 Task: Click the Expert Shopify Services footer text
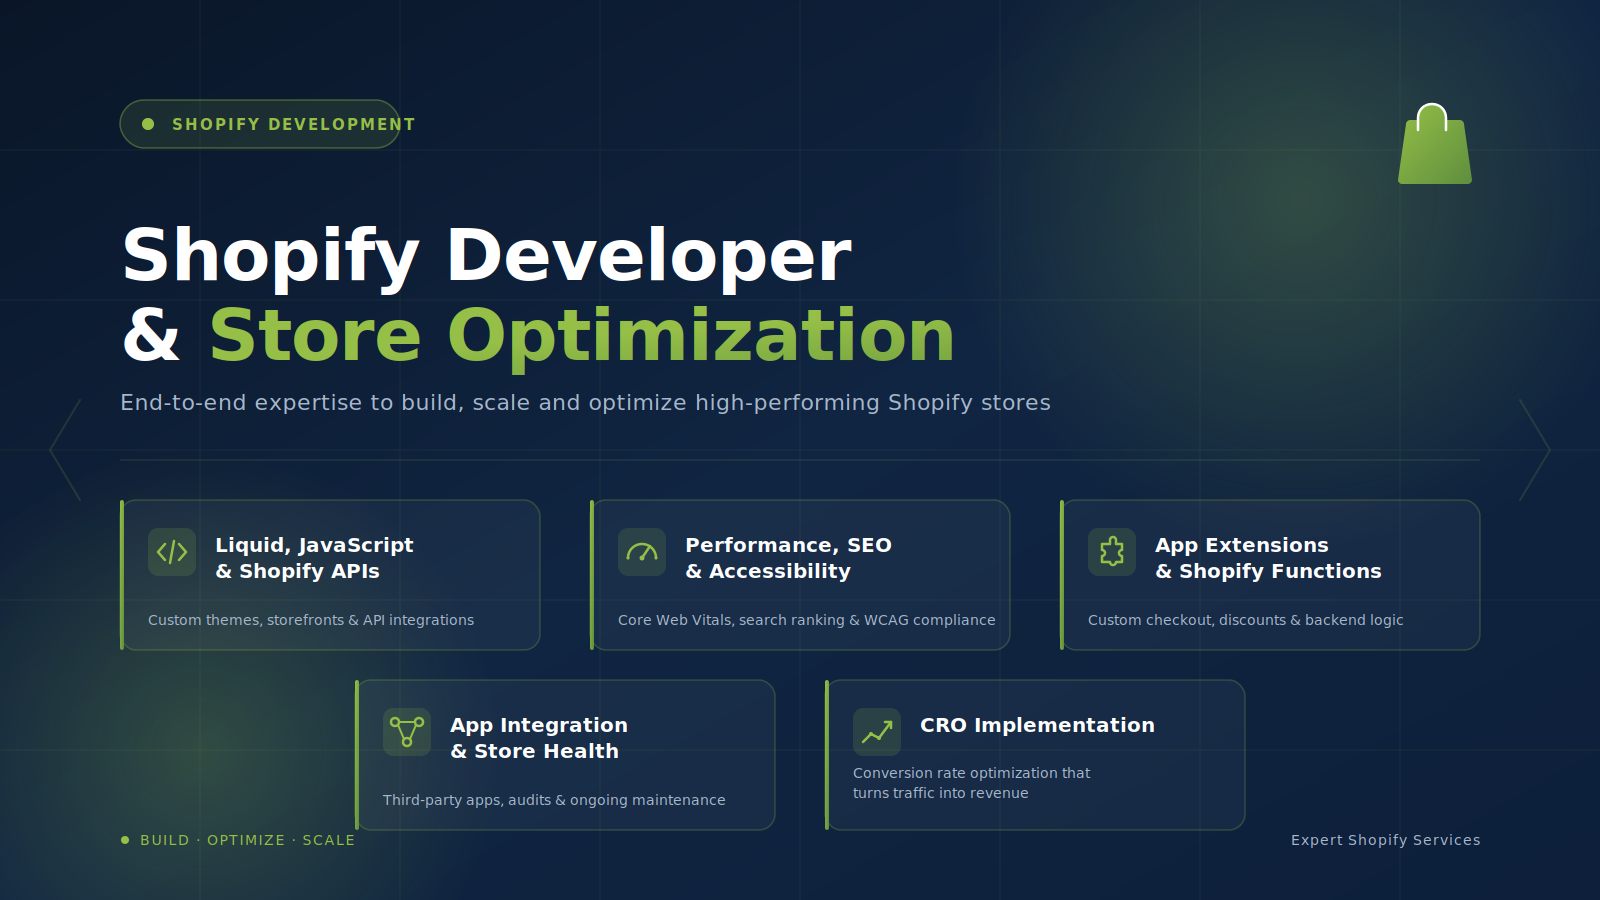tap(1385, 840)
